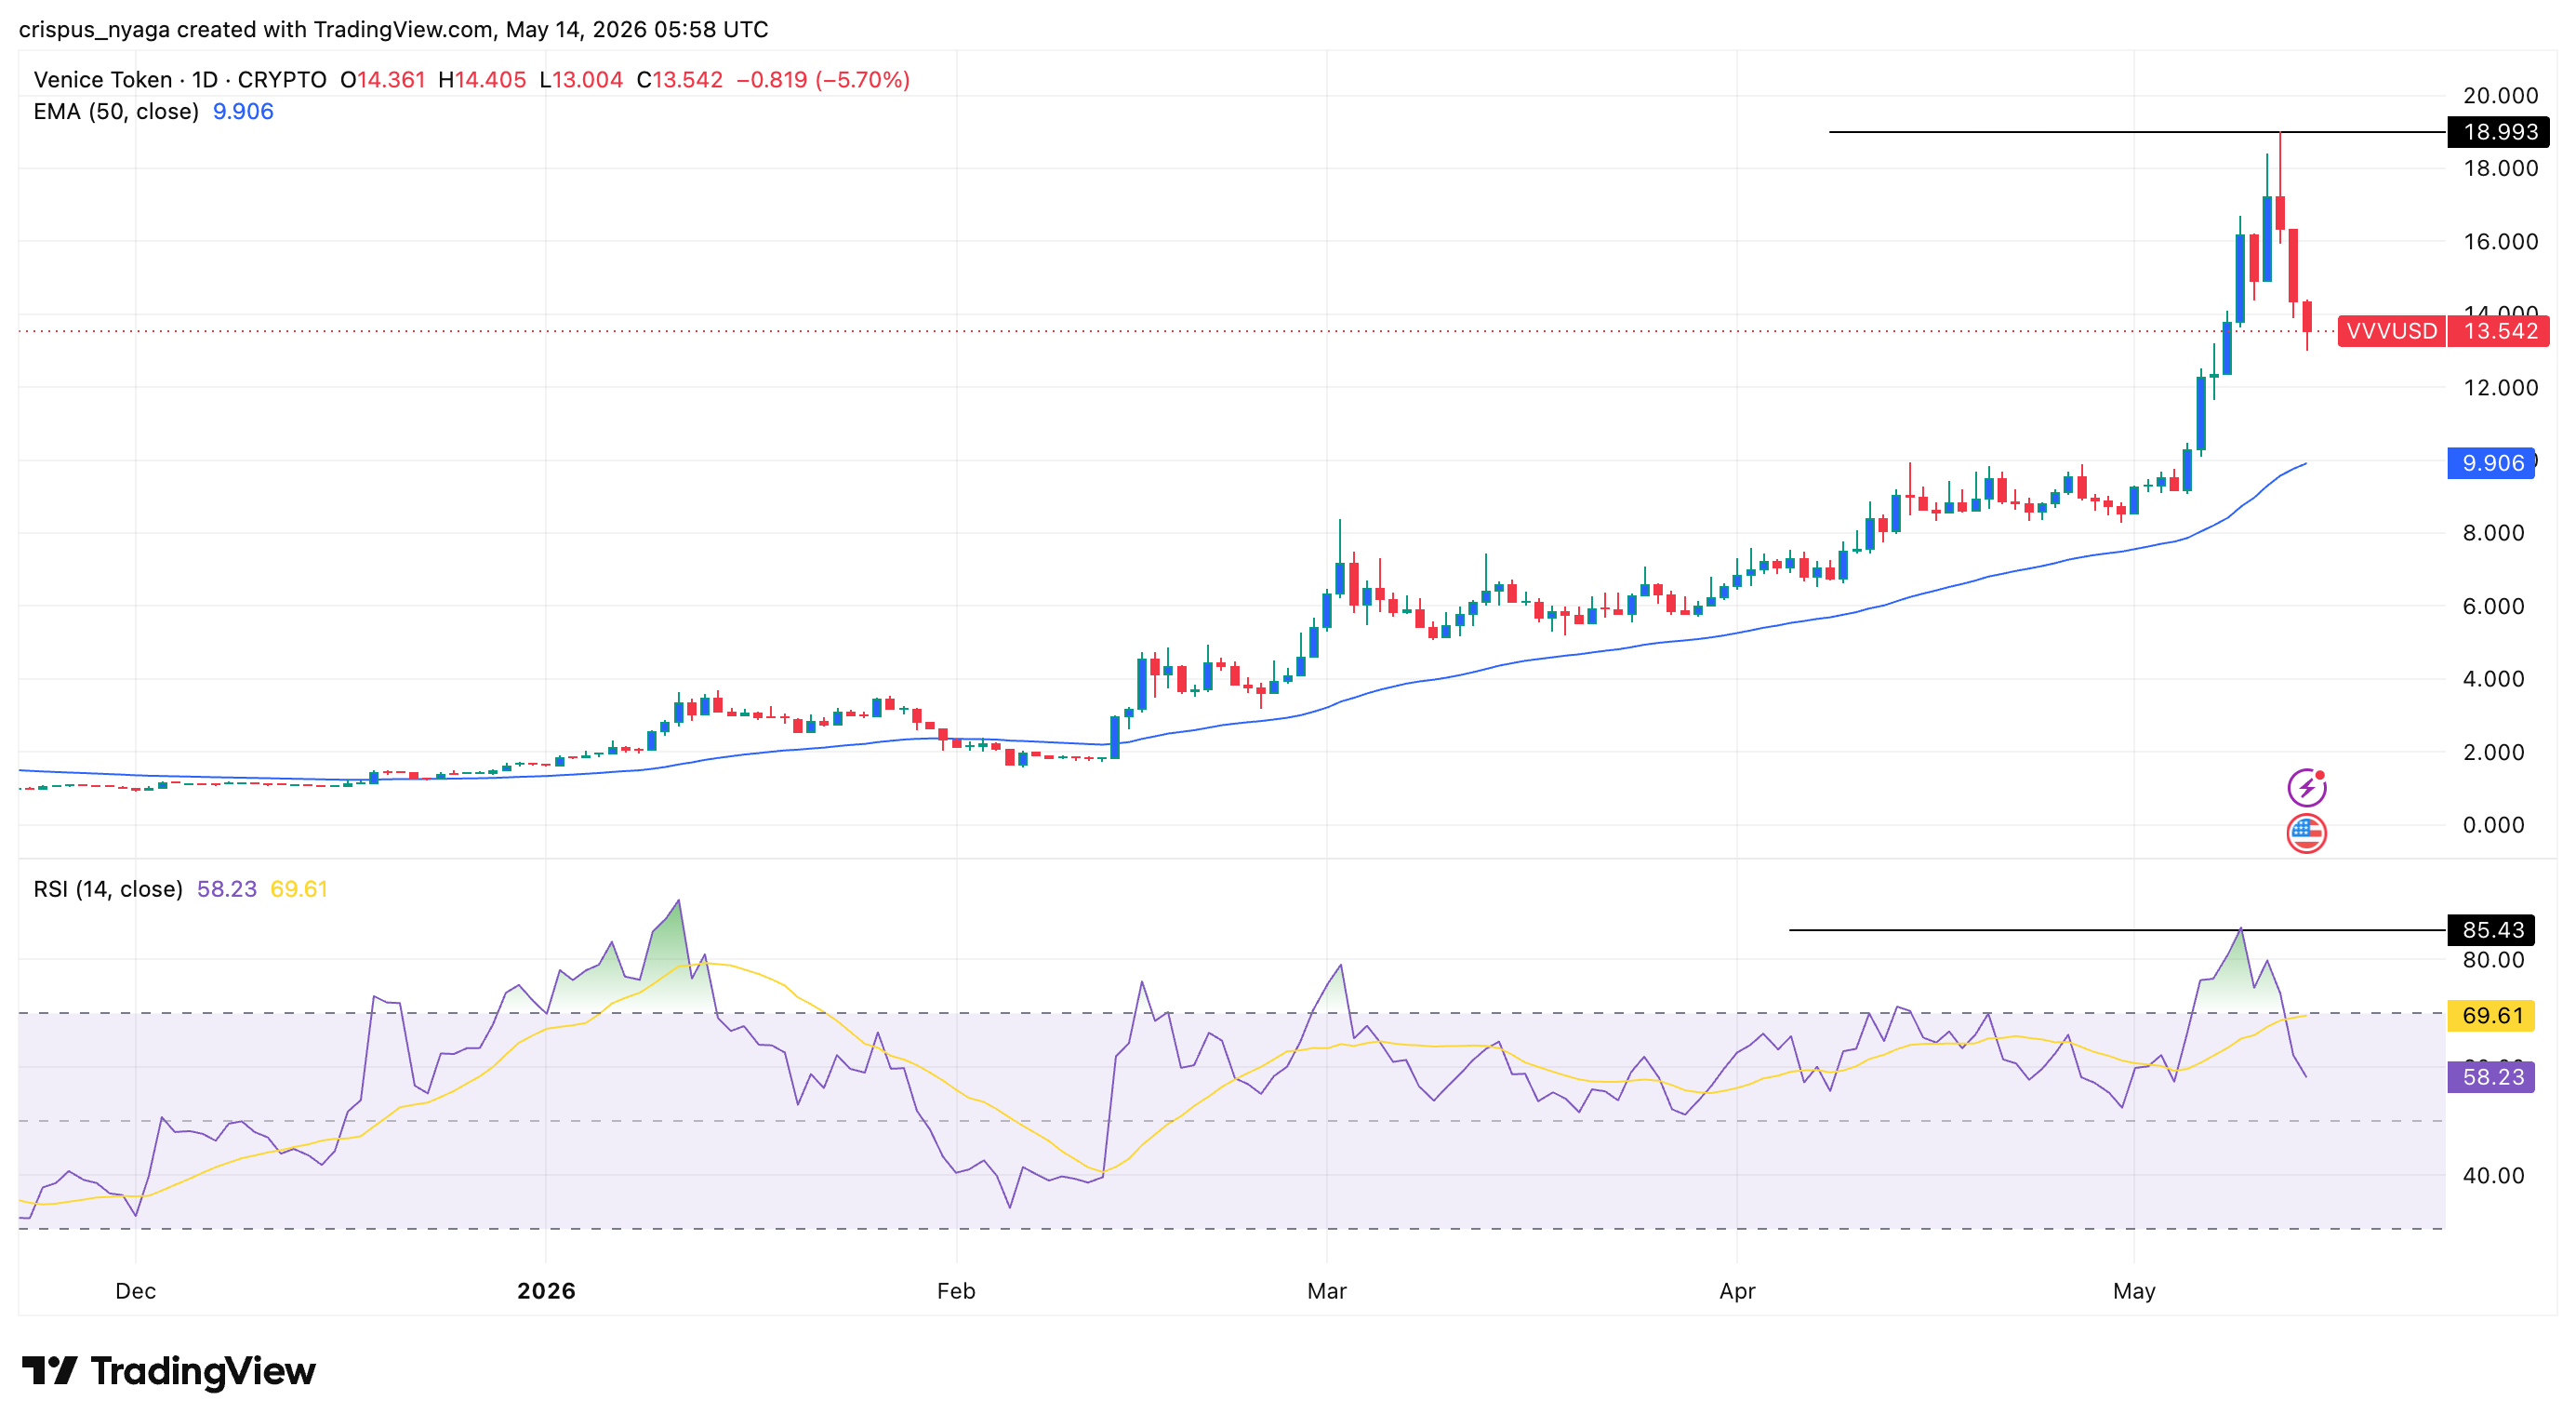
Task: Click the 4.000 price-axis tick
Action: (2493, 679)
